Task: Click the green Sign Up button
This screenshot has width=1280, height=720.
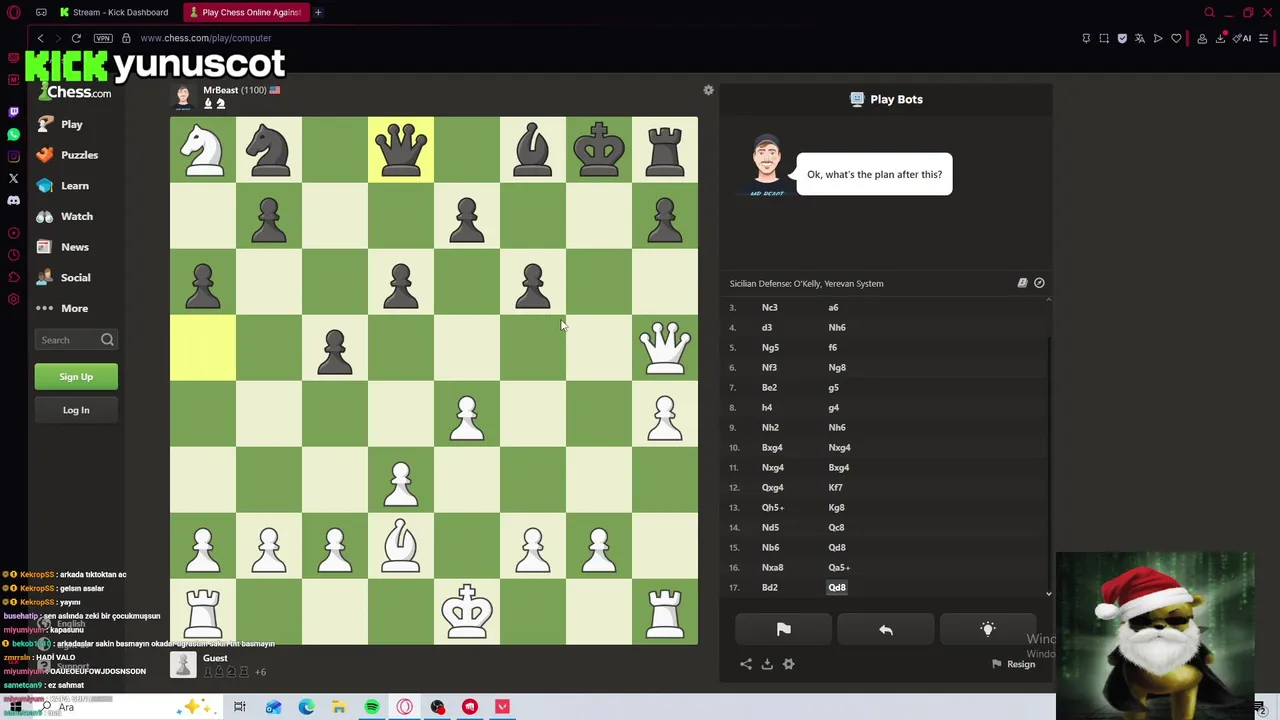Action: [76, 377]
